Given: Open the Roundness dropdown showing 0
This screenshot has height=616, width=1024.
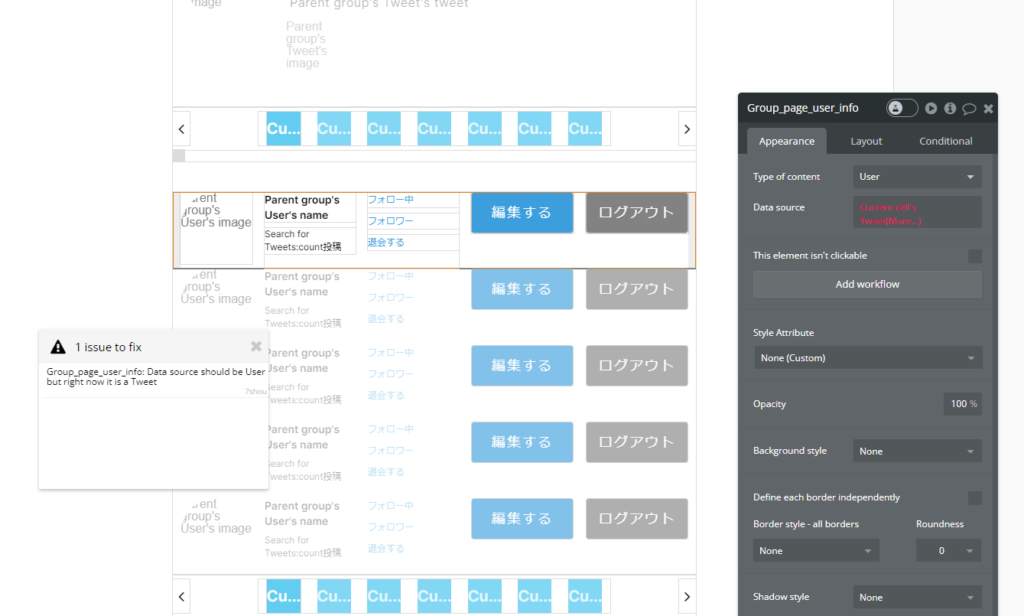Looking at the screenshot, I should pos(948,551).
